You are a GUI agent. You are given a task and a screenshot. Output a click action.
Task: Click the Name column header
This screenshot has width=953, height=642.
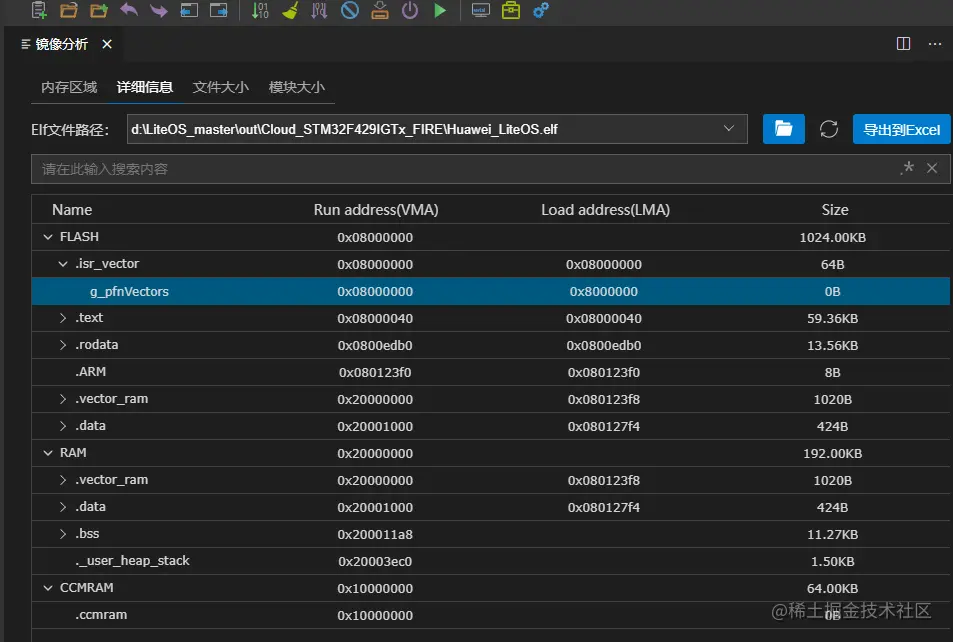tap(72, 210)
